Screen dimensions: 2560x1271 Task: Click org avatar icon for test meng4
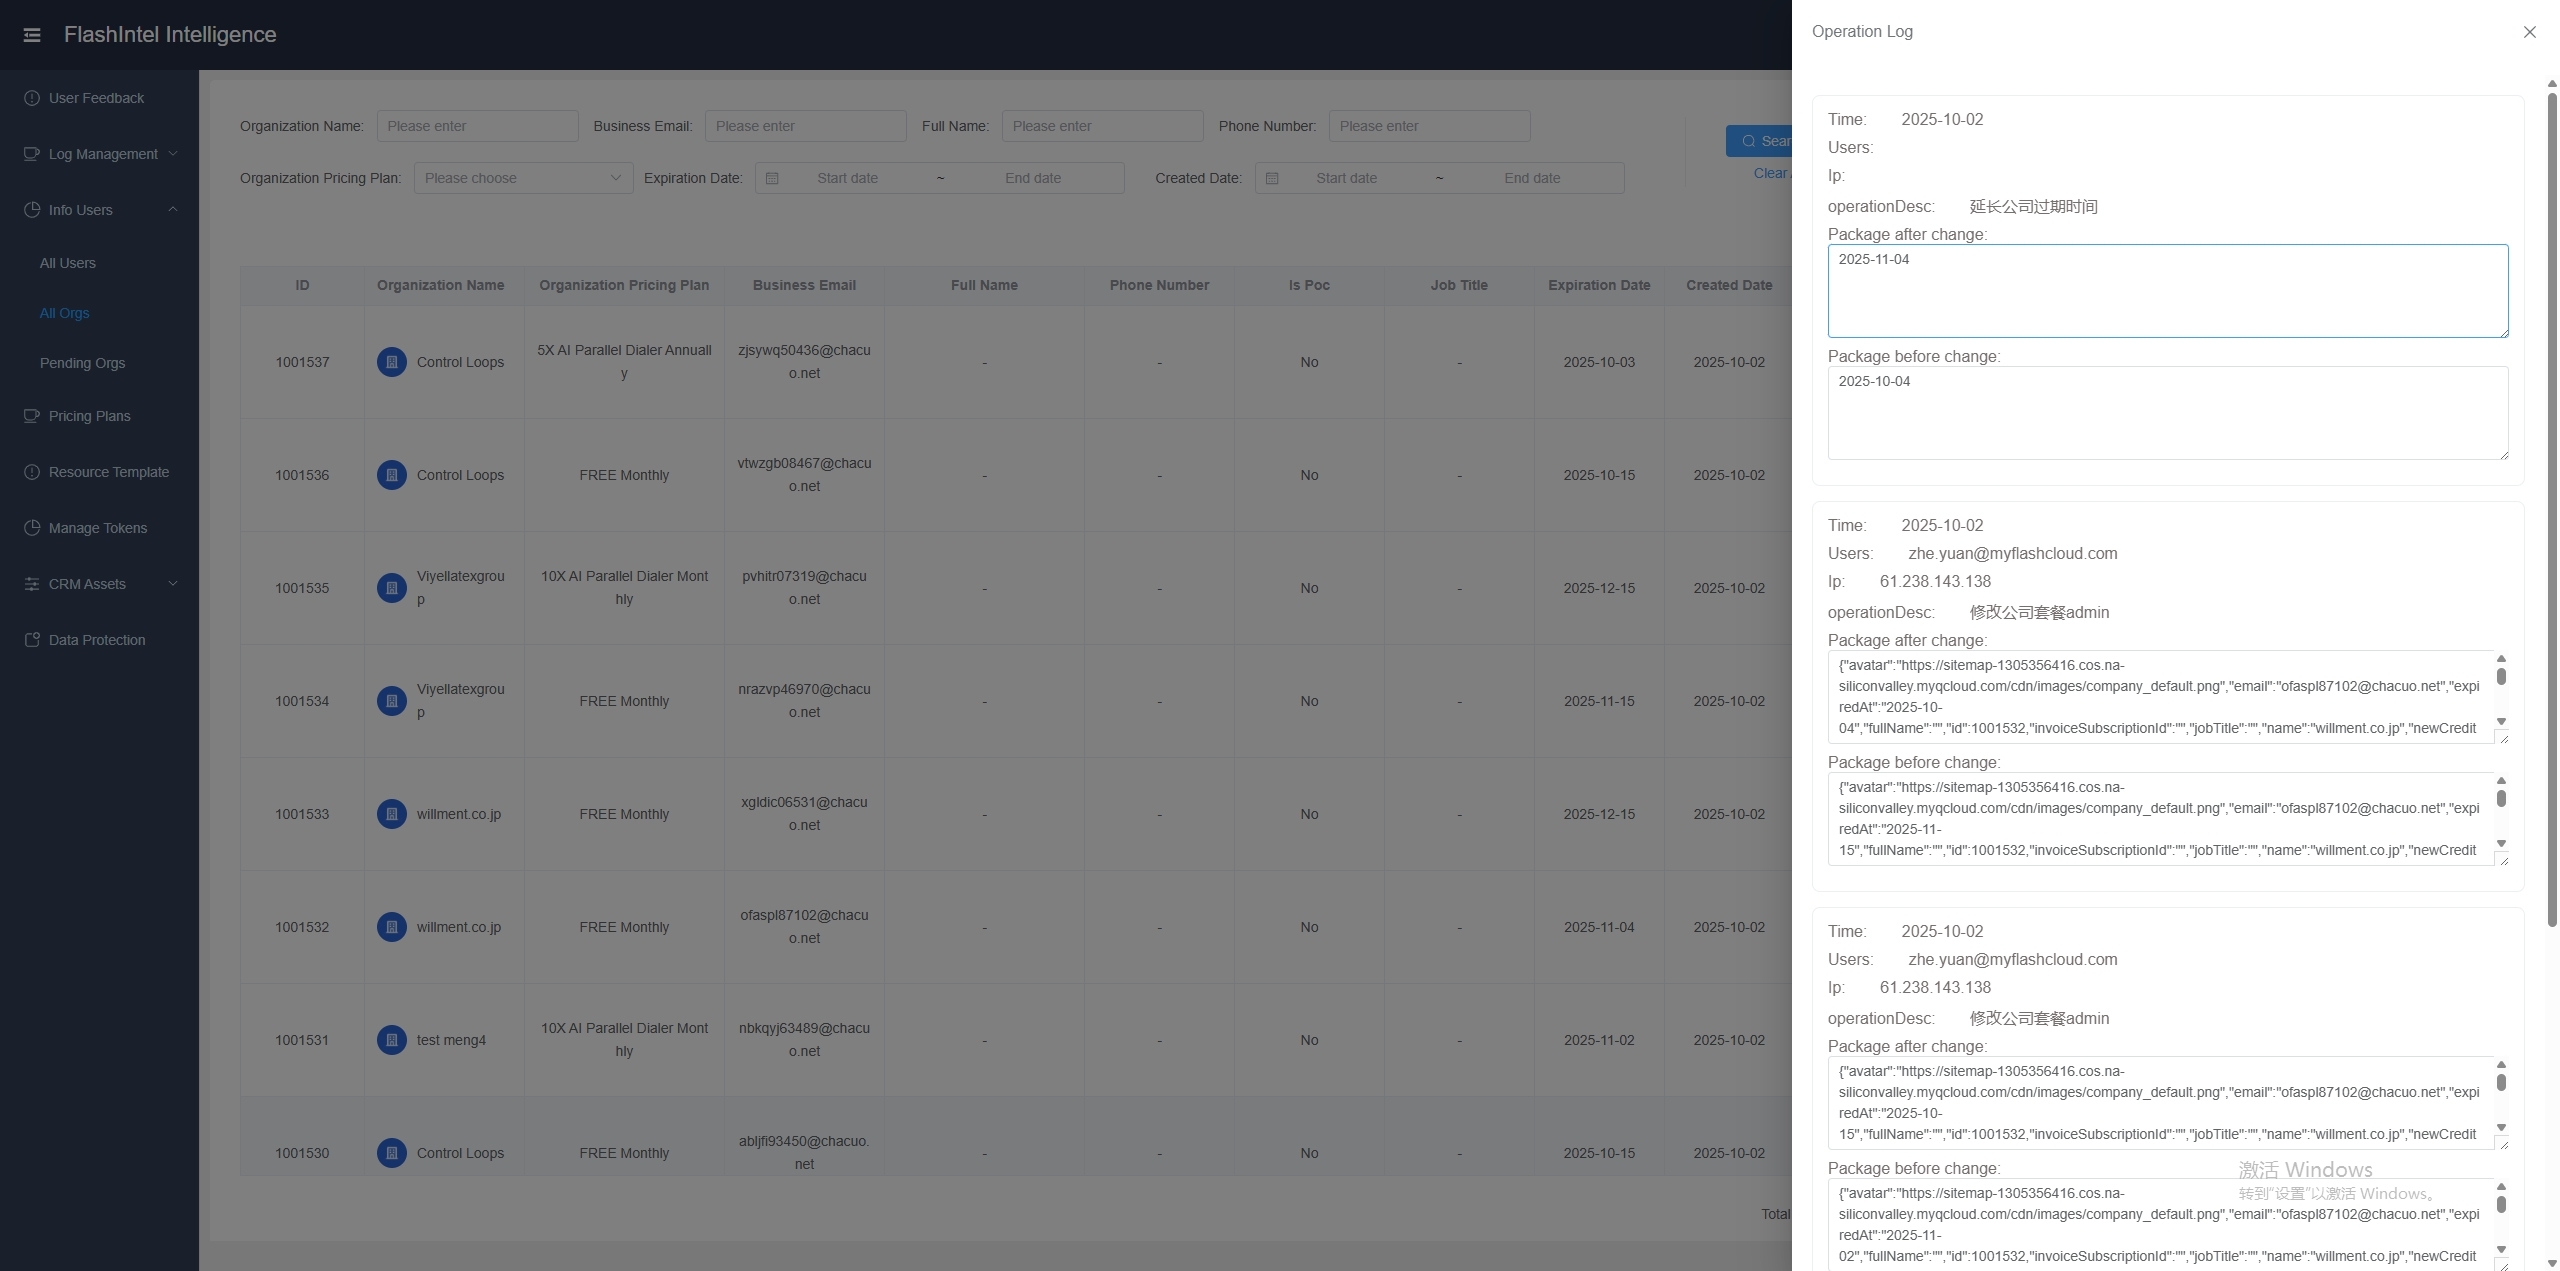pos(391,1040)
